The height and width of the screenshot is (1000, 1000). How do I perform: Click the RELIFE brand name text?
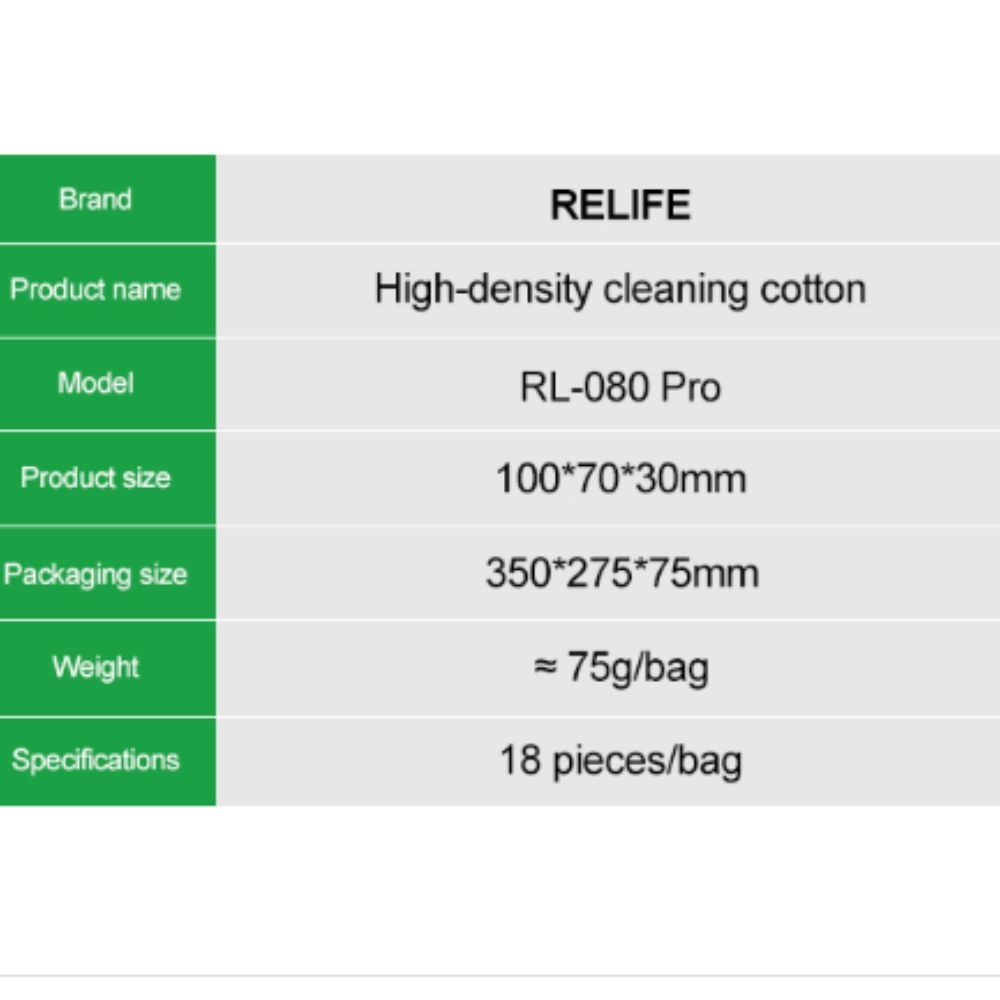(x=621, y=205)
